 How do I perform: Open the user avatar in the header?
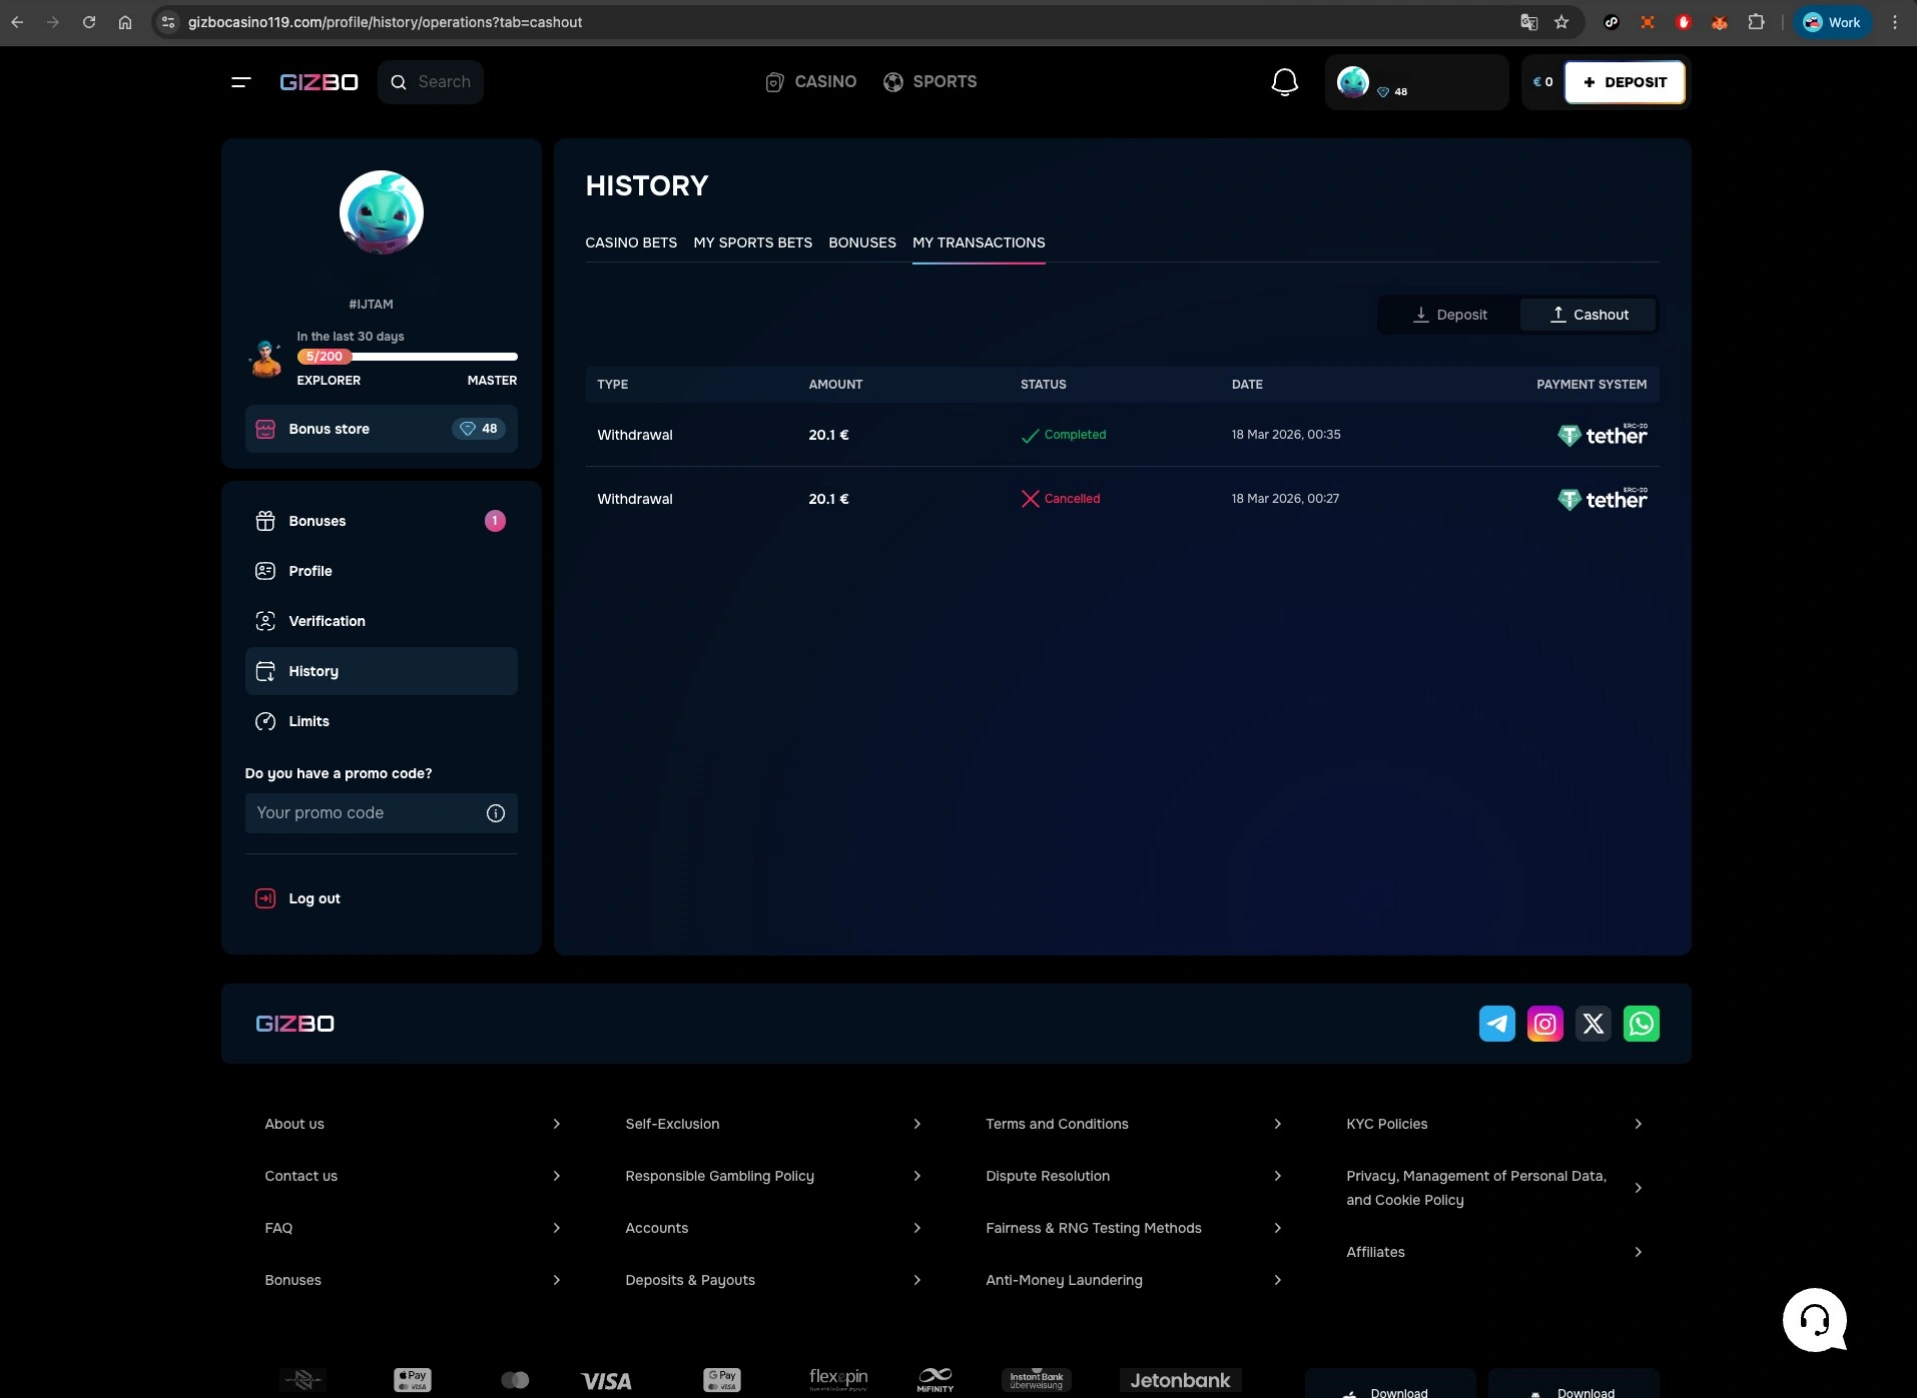[1353, 82]
